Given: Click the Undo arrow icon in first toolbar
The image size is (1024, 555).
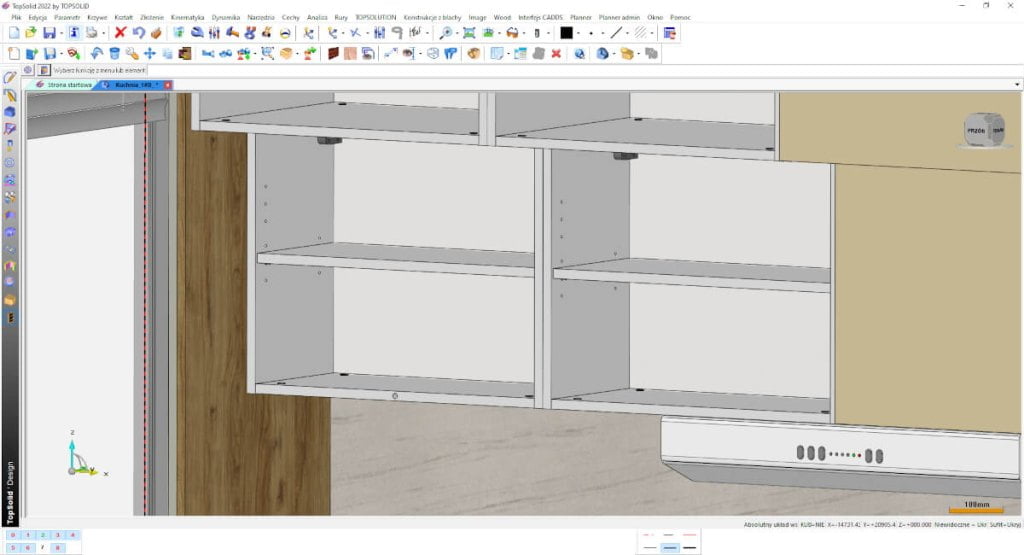Looking at the screenshot, I should 138,33.
